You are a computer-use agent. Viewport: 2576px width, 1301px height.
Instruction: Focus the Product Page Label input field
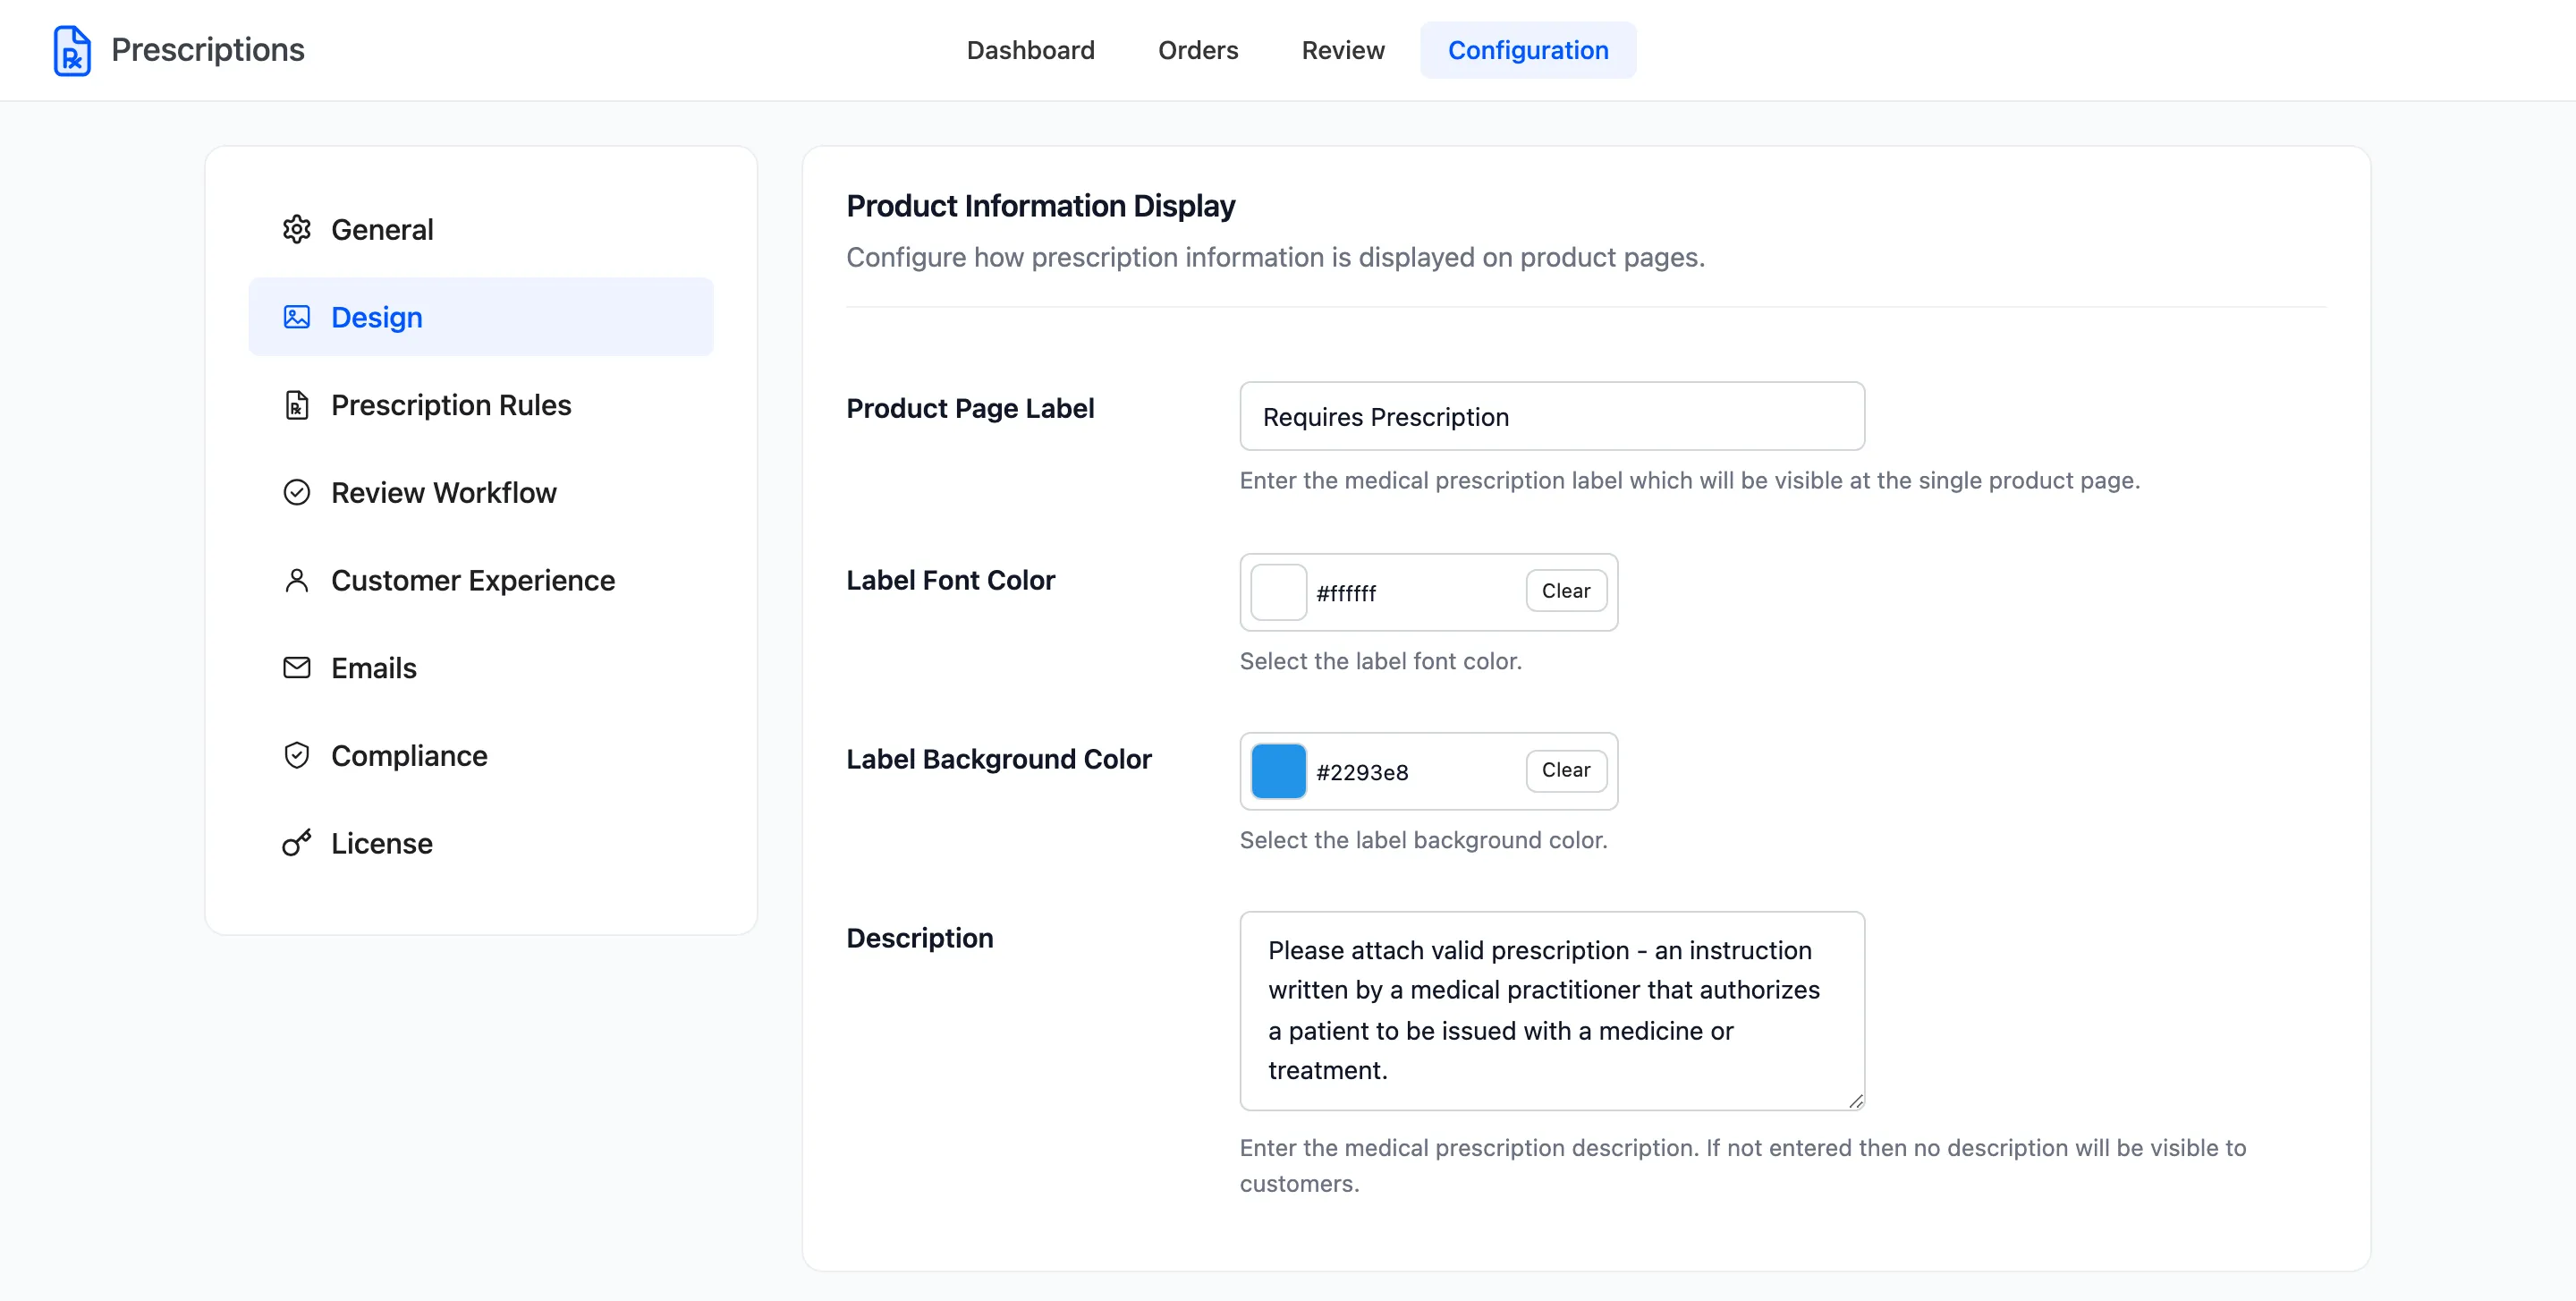pyautogui.click(x=1552, y=416)
